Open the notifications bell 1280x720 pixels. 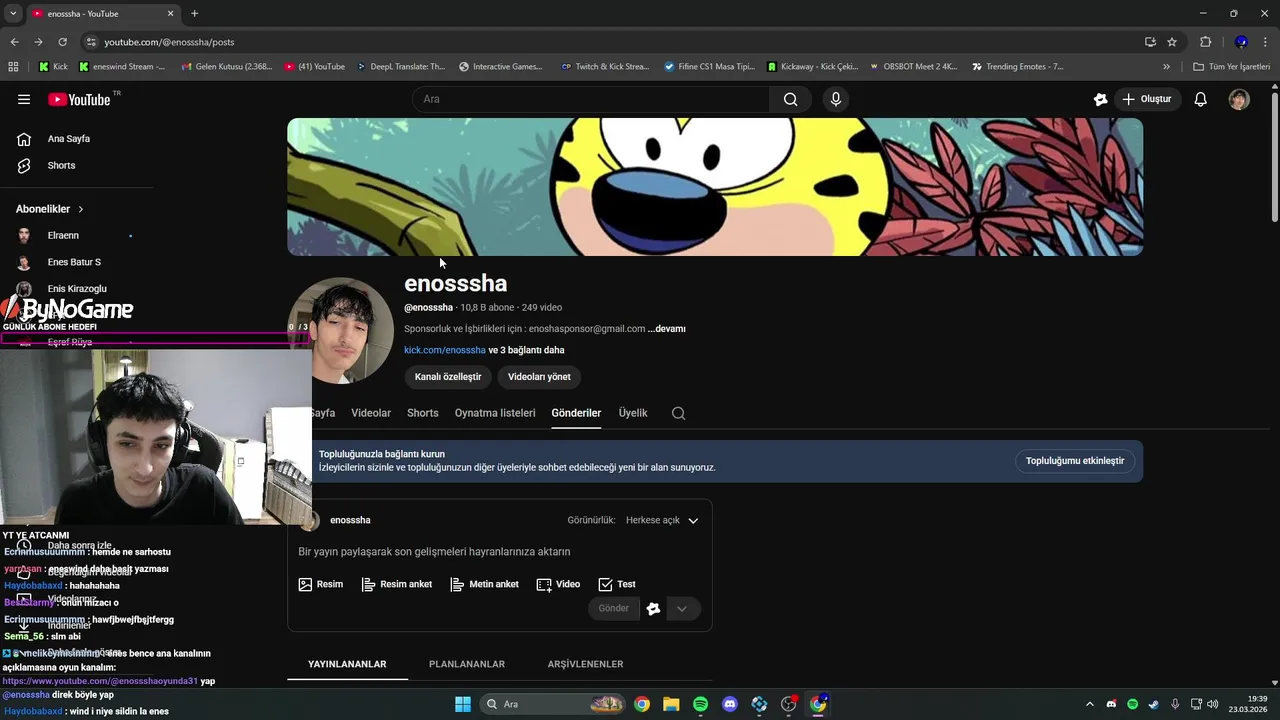[x=1201, y=99]
